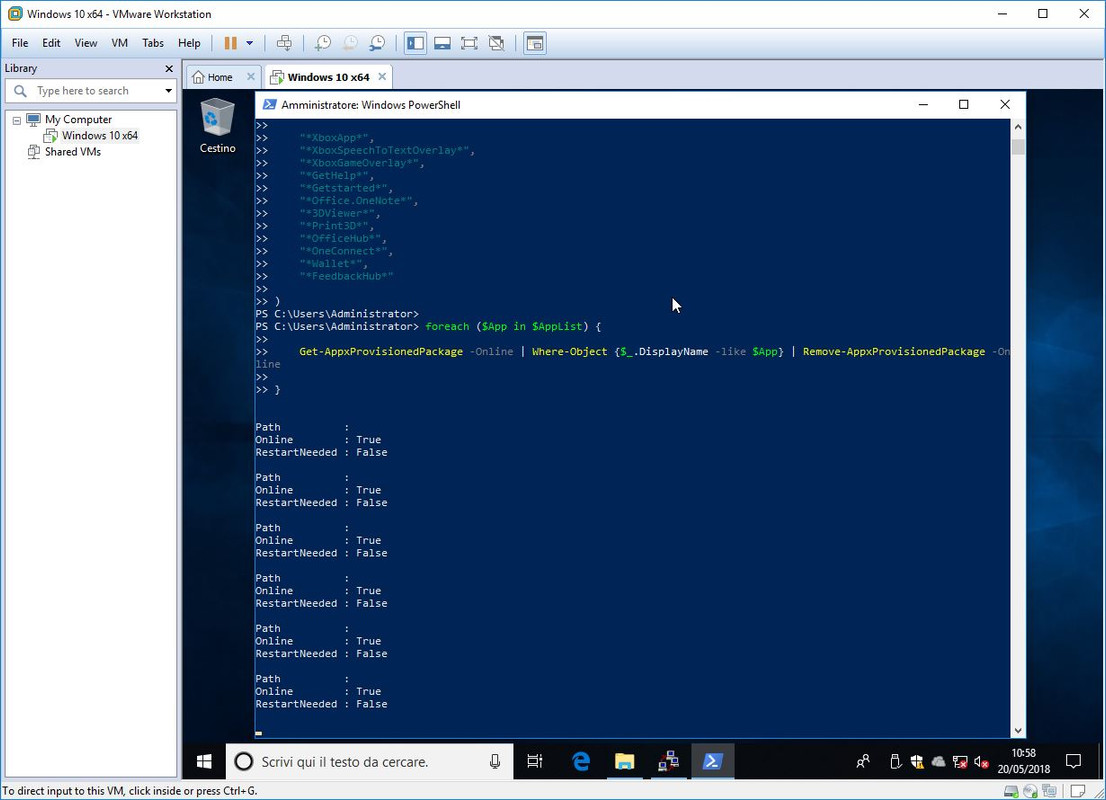Screen dimensions: 1106x800
Task: Close the Library panel
Action: click(x=169, y=68)
